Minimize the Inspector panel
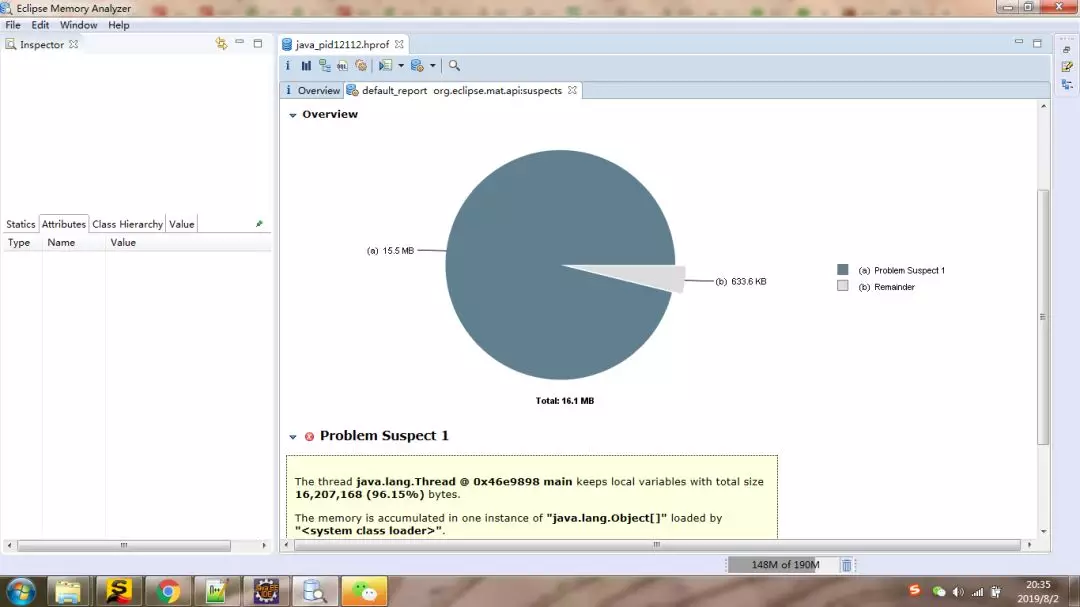 click(x=240, y=43)
